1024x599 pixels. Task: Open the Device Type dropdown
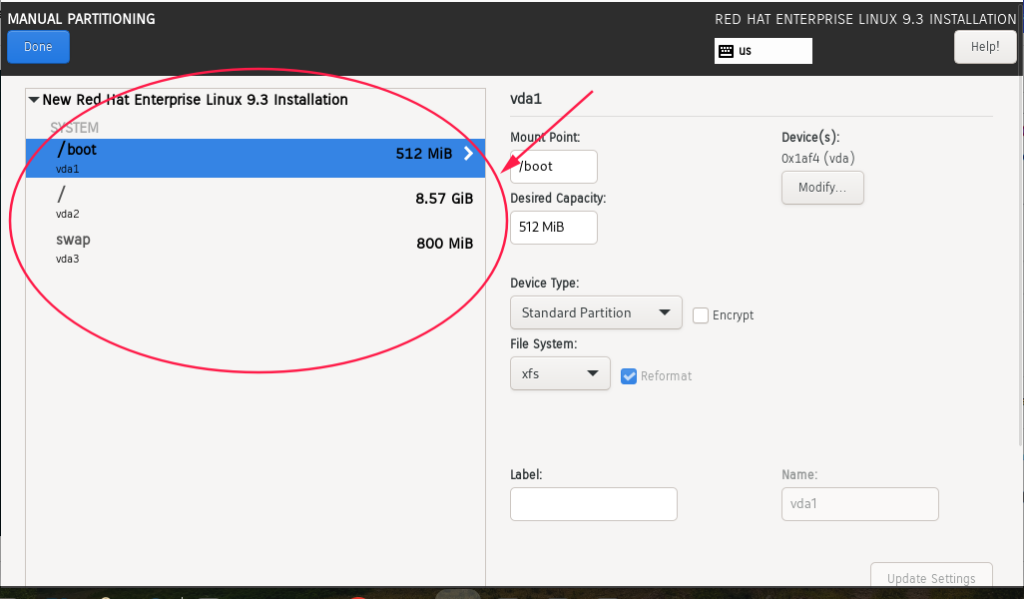pos(595,312)
